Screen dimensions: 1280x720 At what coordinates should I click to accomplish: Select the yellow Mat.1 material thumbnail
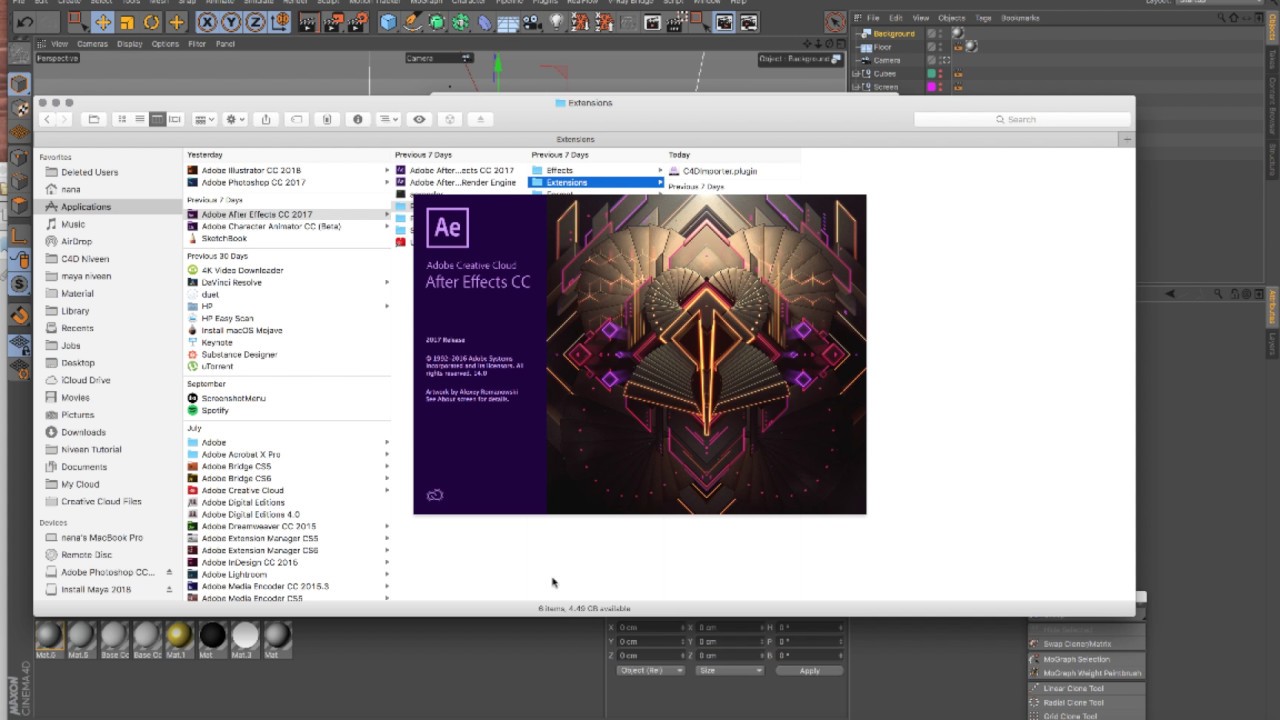[x=179, y=636]
